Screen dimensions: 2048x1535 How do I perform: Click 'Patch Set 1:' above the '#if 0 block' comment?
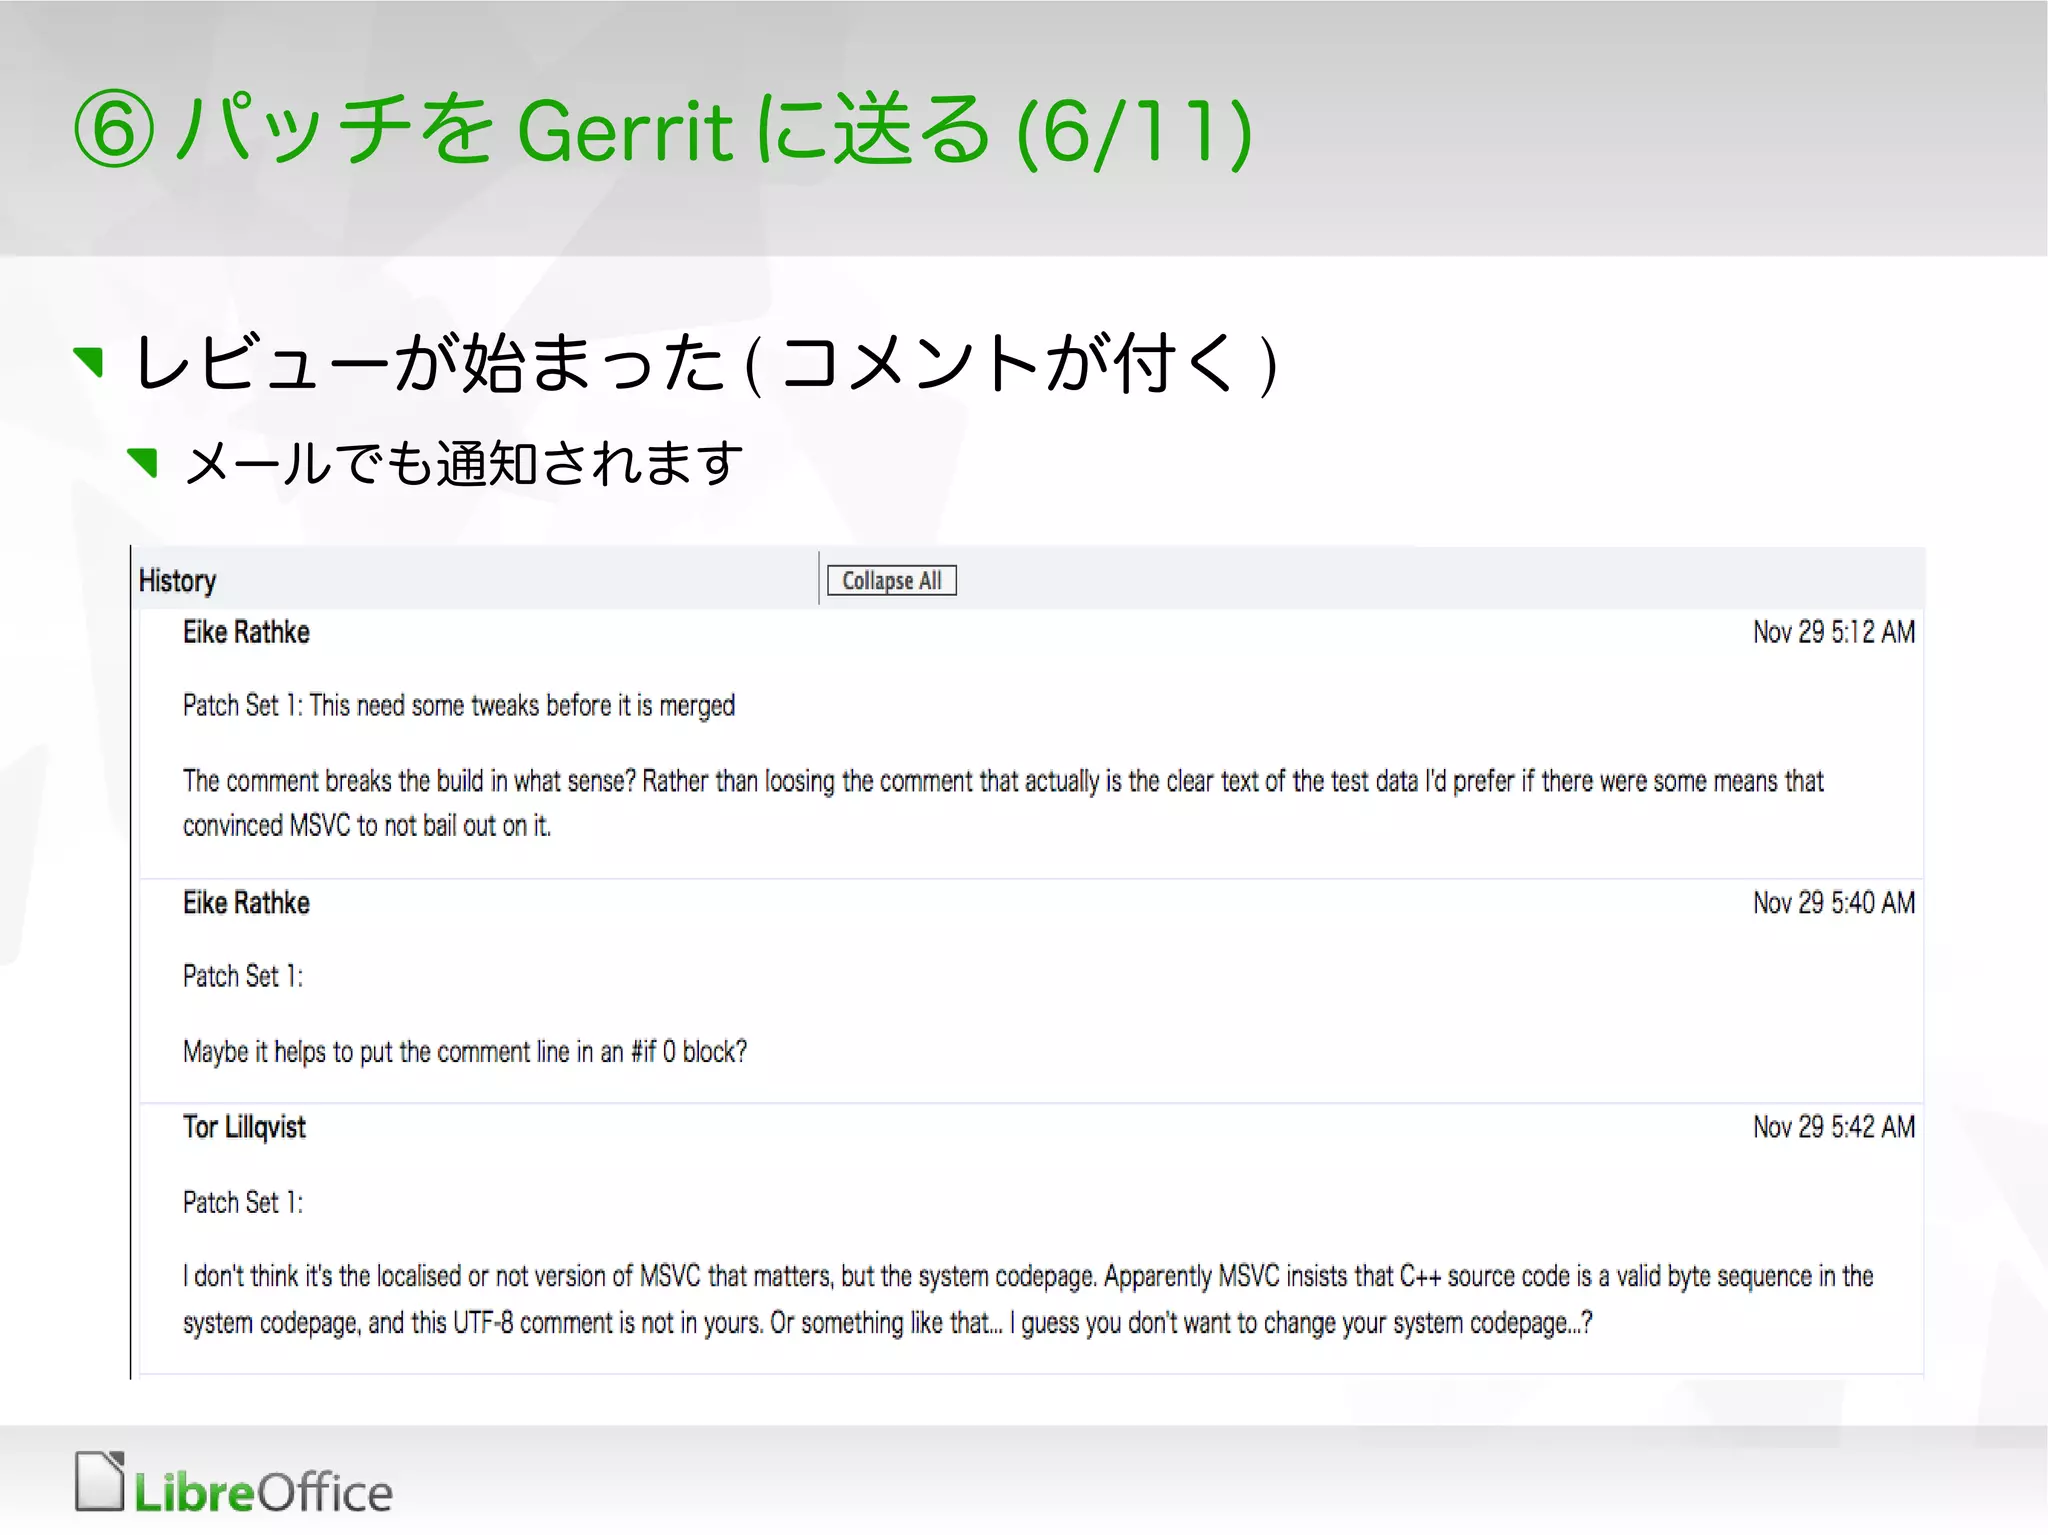(x=243, y=976)
